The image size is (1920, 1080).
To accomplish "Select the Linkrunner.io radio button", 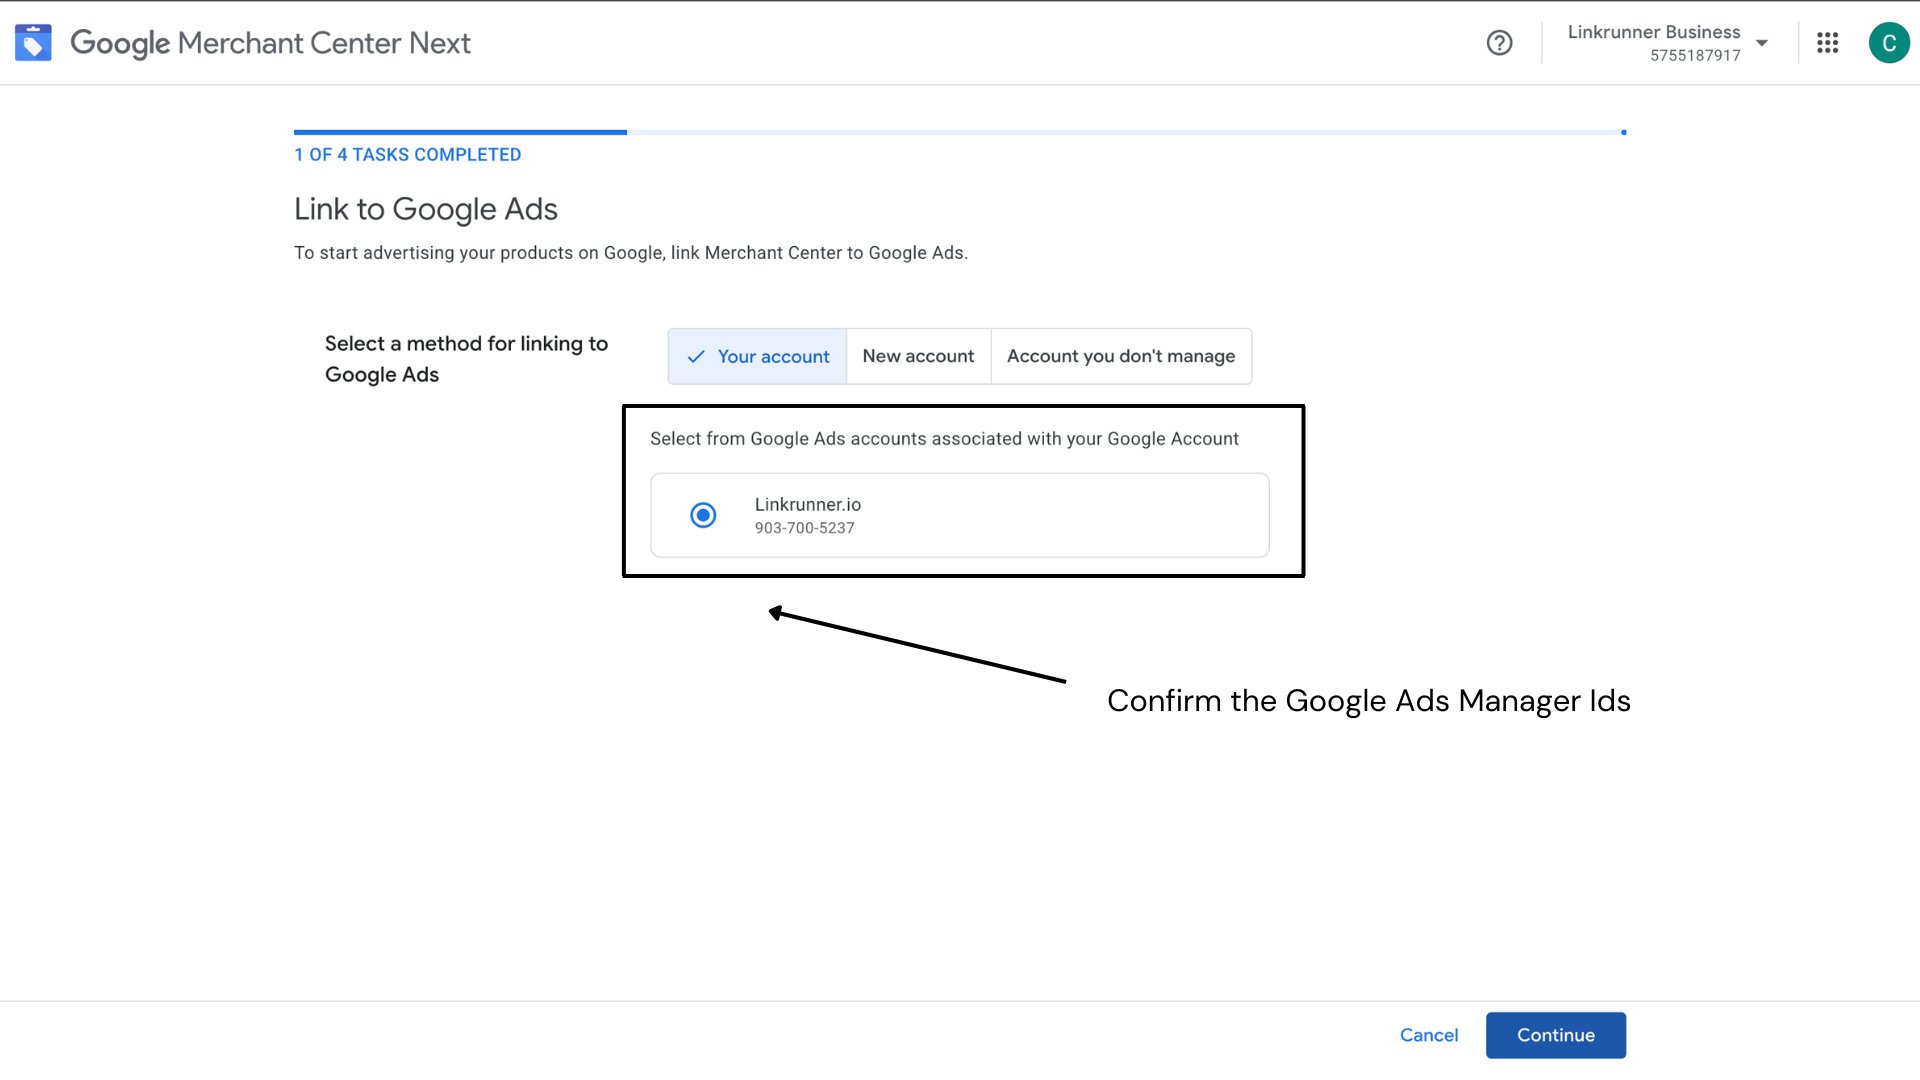I will point(703,515).
